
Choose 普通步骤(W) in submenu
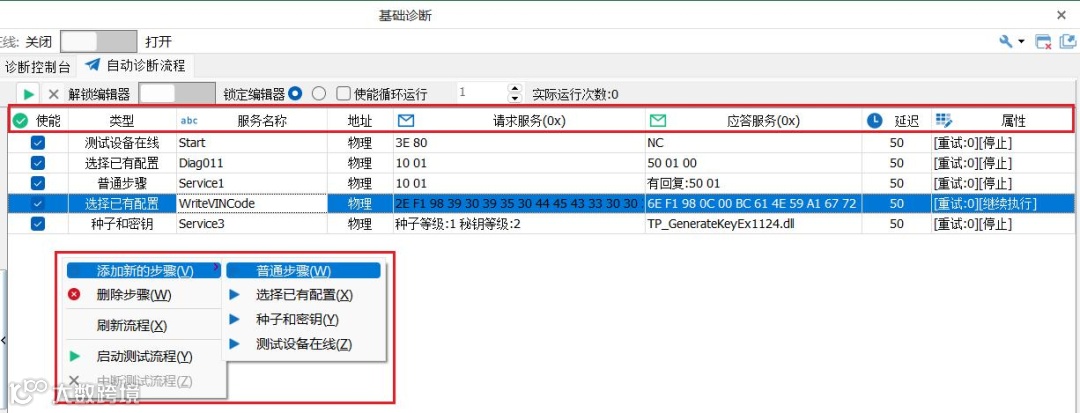click(303, 271)
